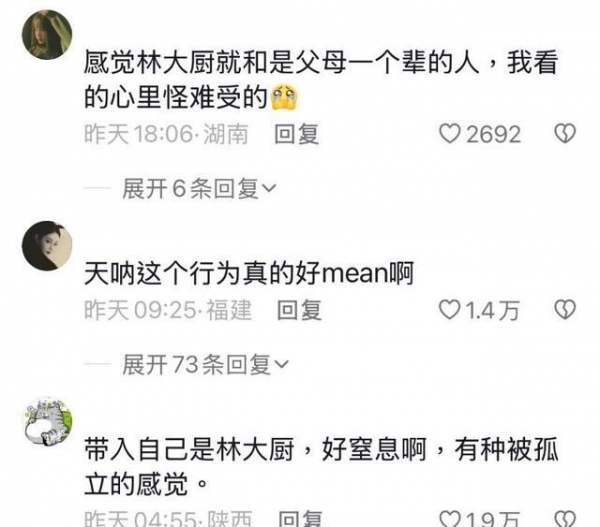This screenshot has width=600, height=527.
Task: Reply to the Fujian 'mean' comment
Action: (x=299, y=310)
